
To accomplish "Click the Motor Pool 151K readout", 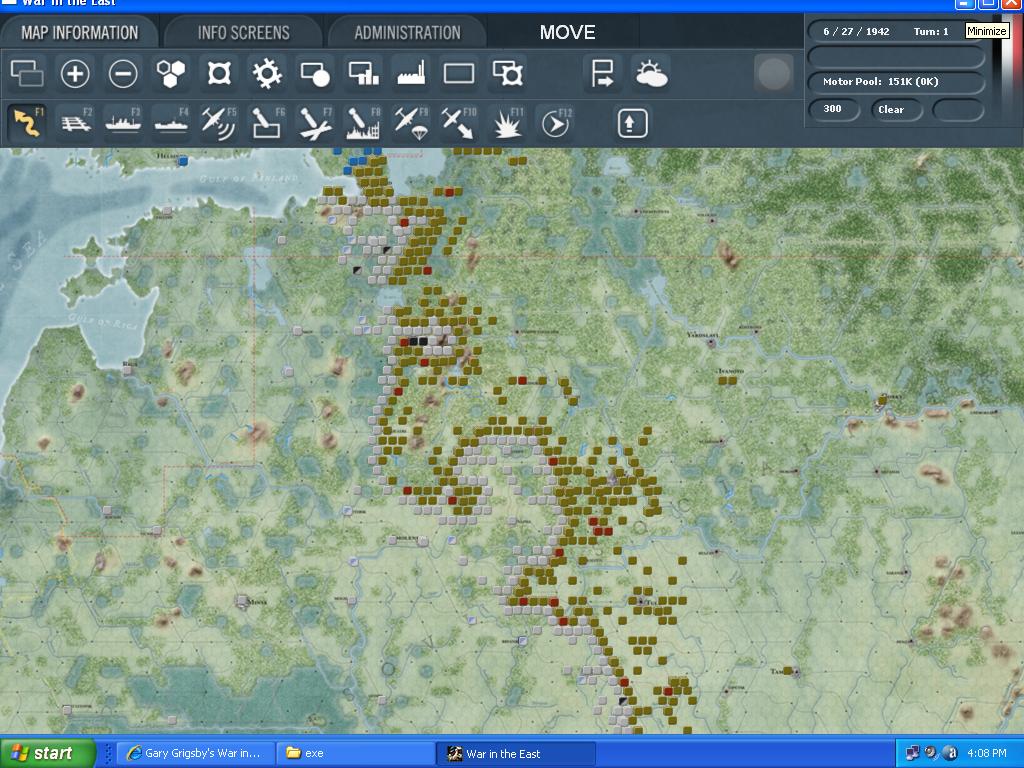I will [896, 82].
